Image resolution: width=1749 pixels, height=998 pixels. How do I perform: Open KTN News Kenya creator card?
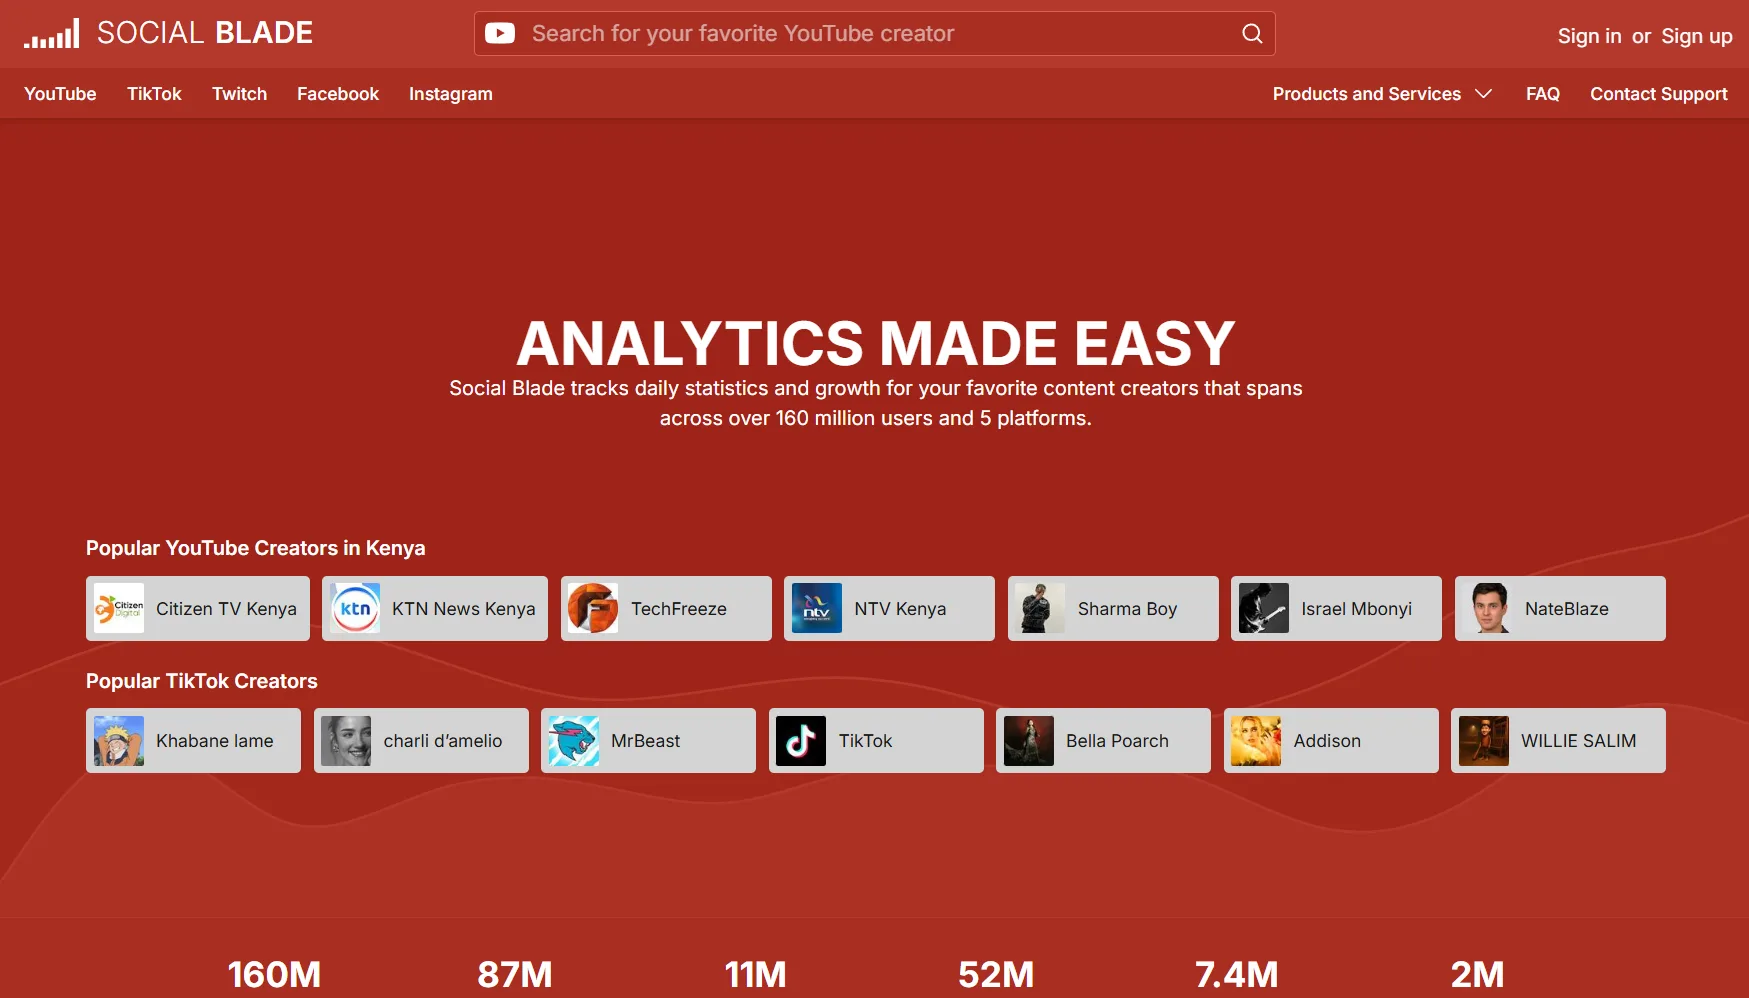pos(435,608)
